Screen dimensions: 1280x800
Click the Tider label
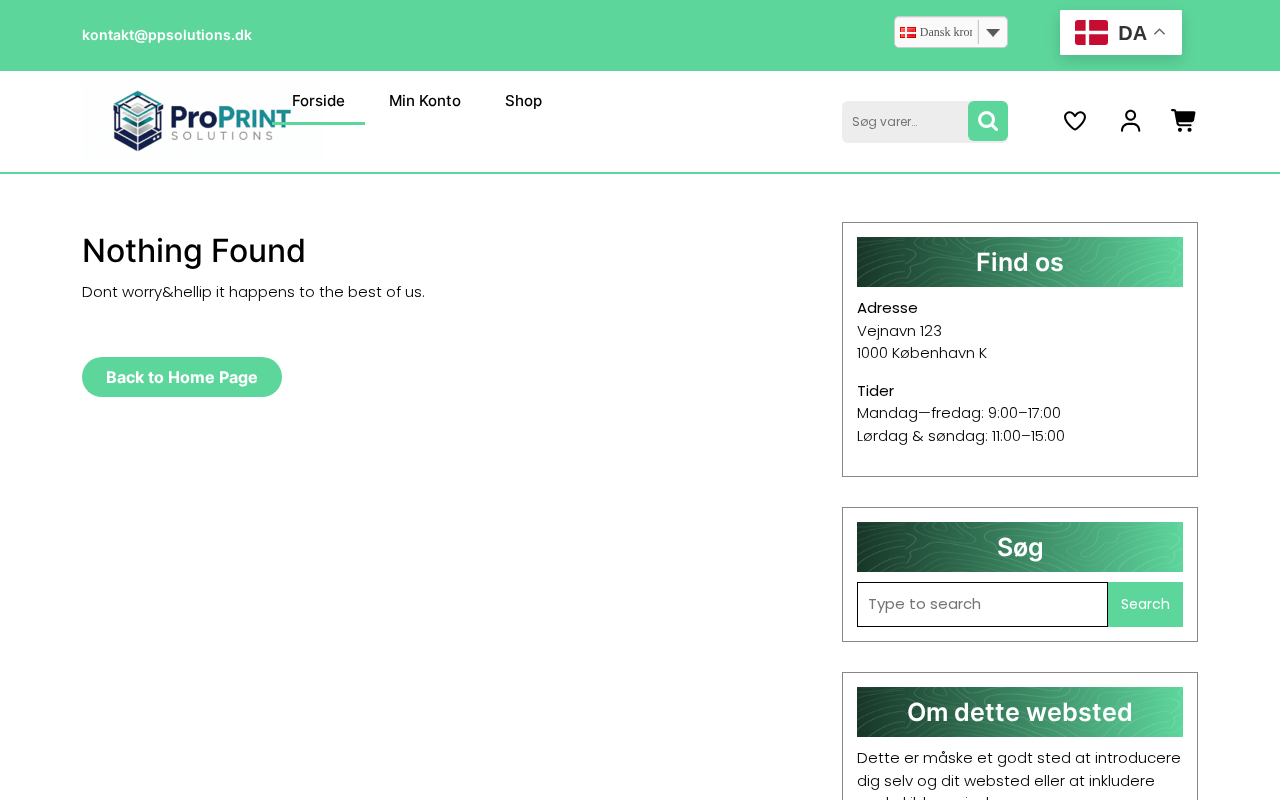tap(876, 391)
